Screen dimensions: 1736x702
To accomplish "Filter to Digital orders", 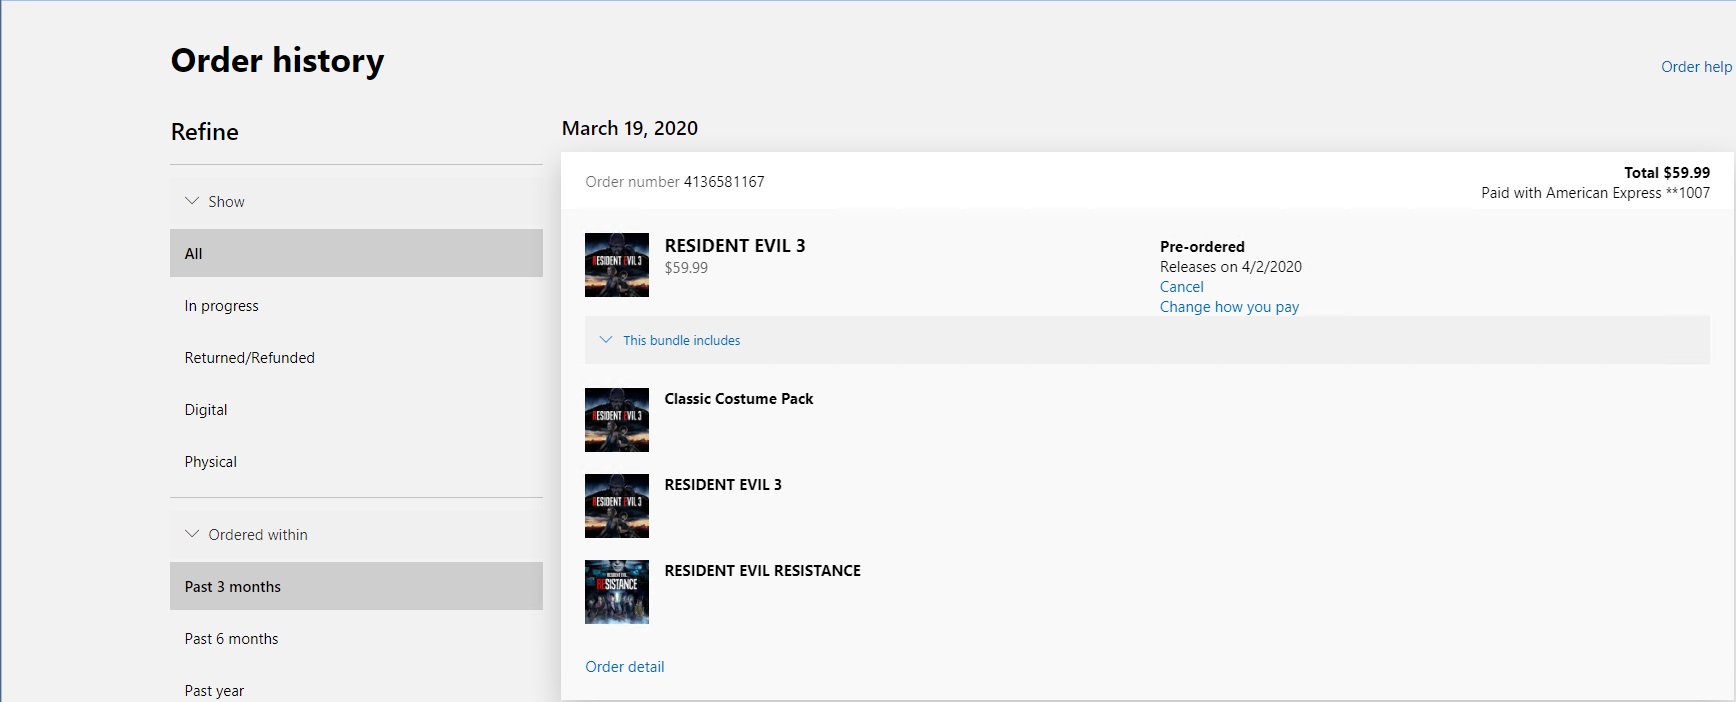I will tap(206, 410).
